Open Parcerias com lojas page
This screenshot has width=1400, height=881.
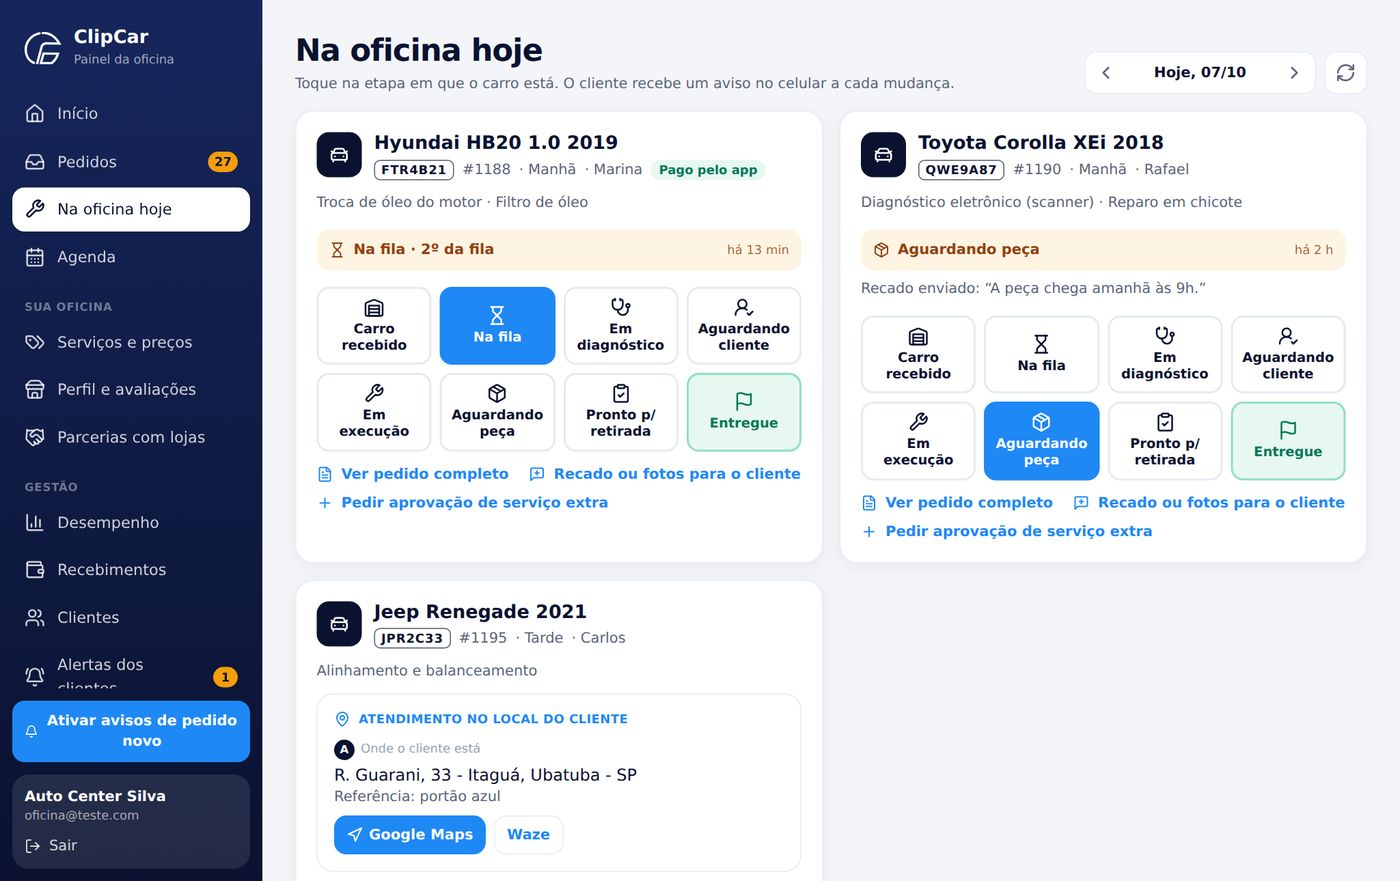pyautogui.click(x=131, y=437)
